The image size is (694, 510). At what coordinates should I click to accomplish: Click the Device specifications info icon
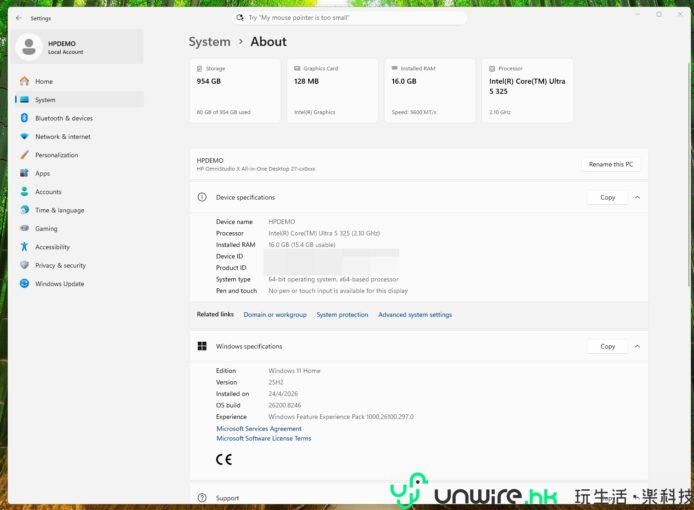click(x=202, y=197)
